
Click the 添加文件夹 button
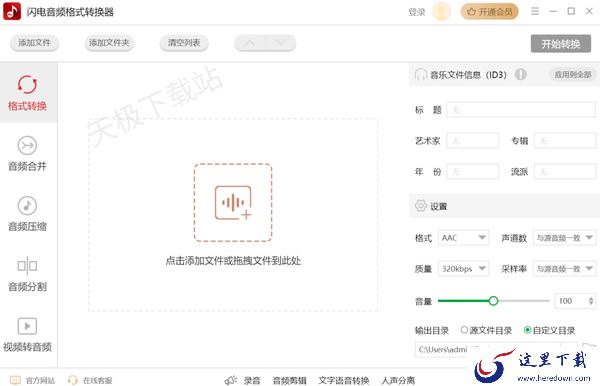(x=109, y=42)
